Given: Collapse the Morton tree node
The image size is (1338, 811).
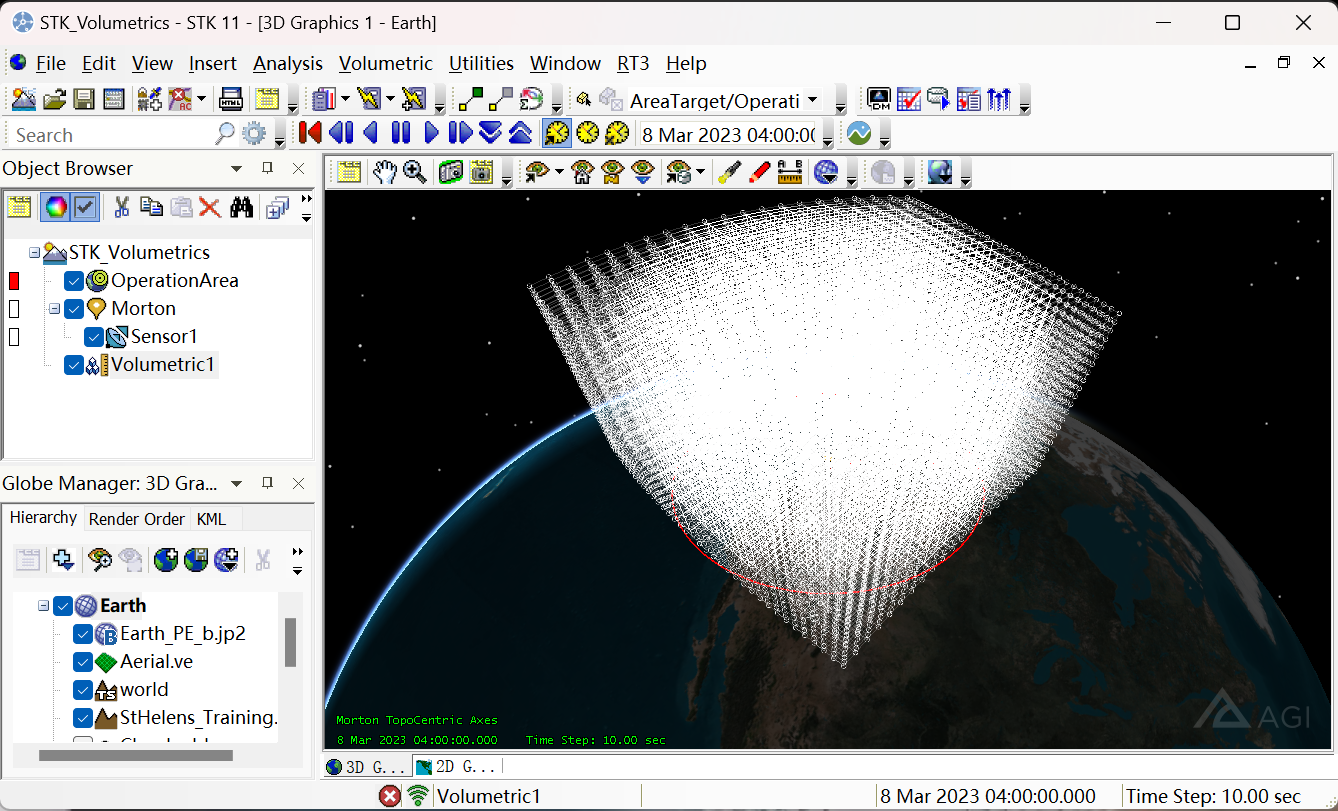Looking at the screenshot, I should click(56, 308).
